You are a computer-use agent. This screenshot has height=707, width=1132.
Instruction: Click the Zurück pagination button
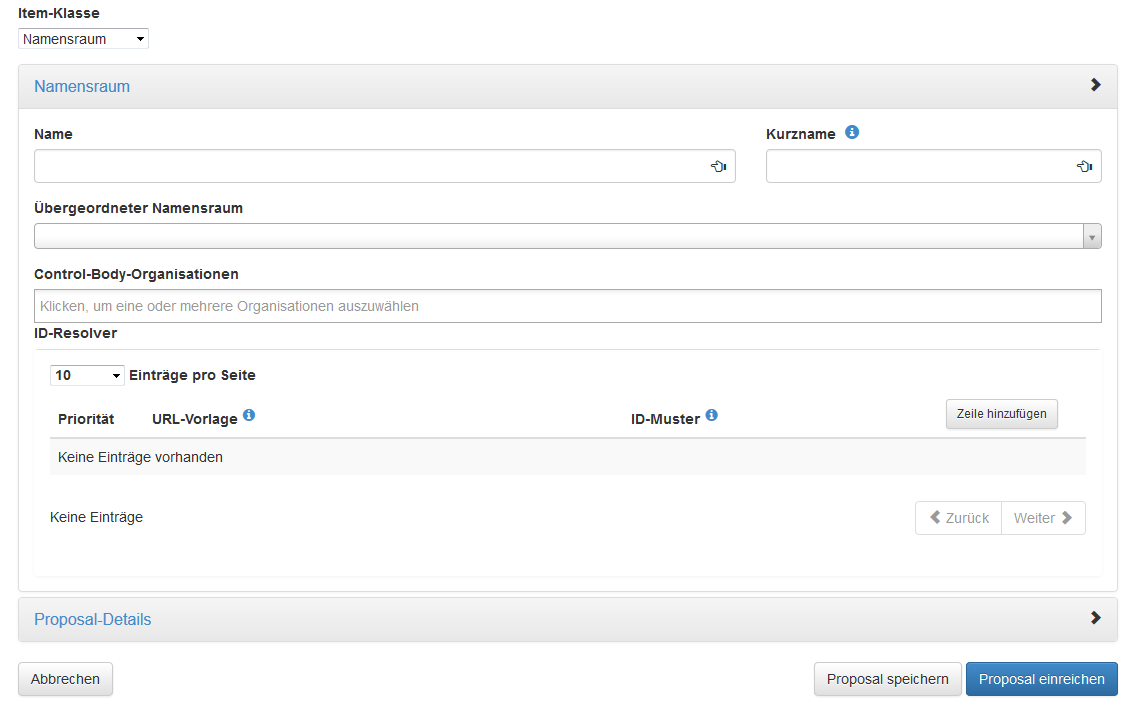958,518
